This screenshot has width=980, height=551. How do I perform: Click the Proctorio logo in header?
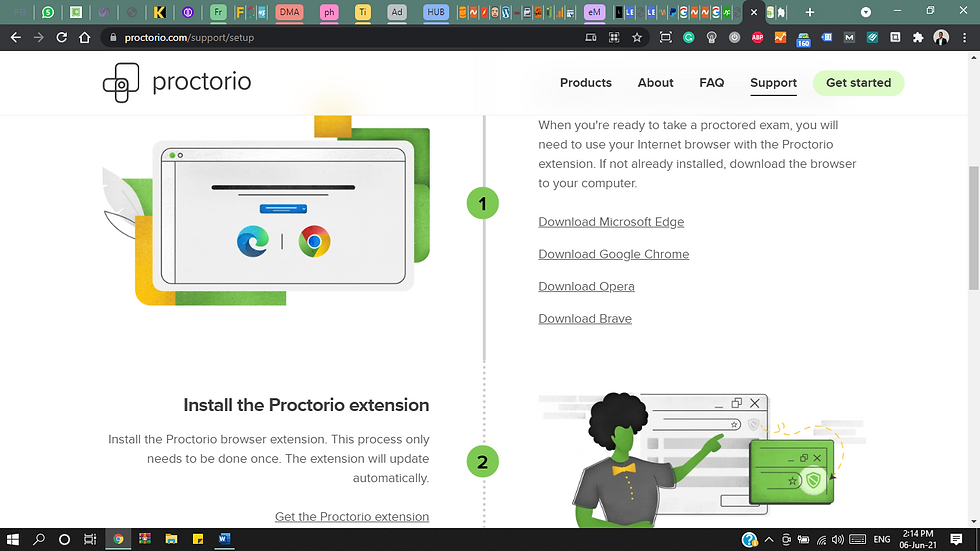click(x=177, y=82)
